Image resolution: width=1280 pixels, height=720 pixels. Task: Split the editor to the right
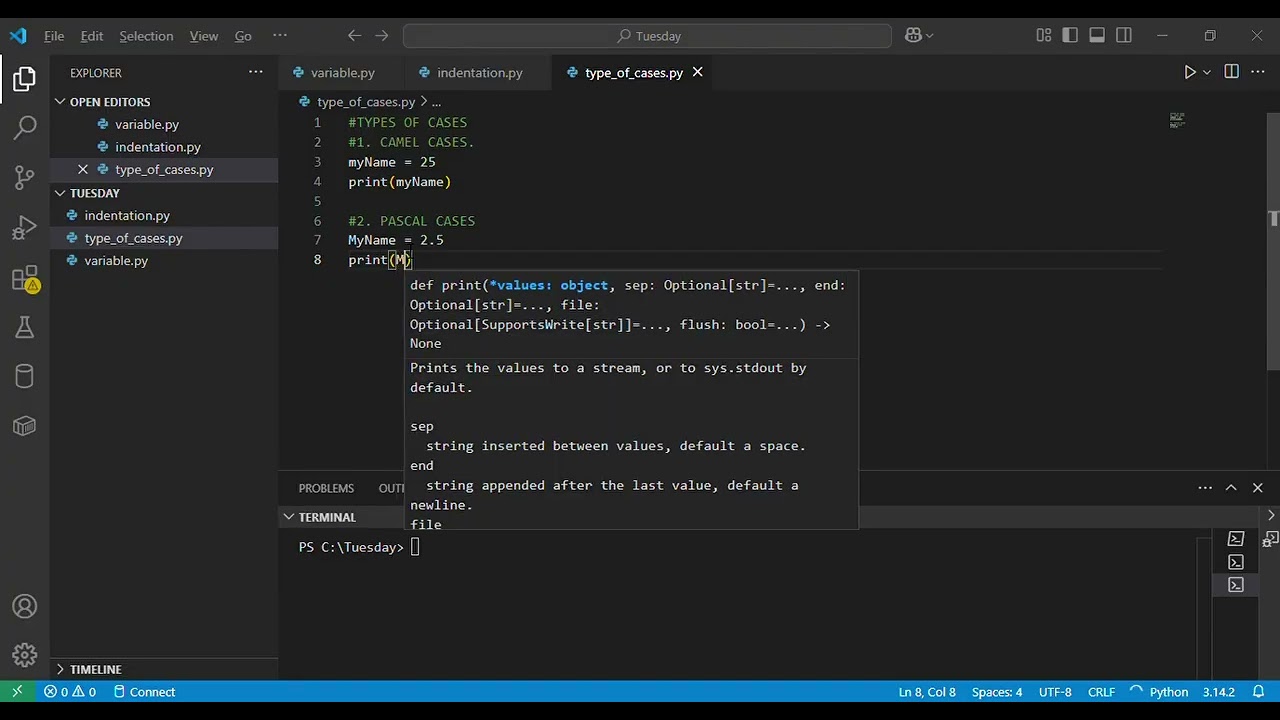[x=1231, y=72]
